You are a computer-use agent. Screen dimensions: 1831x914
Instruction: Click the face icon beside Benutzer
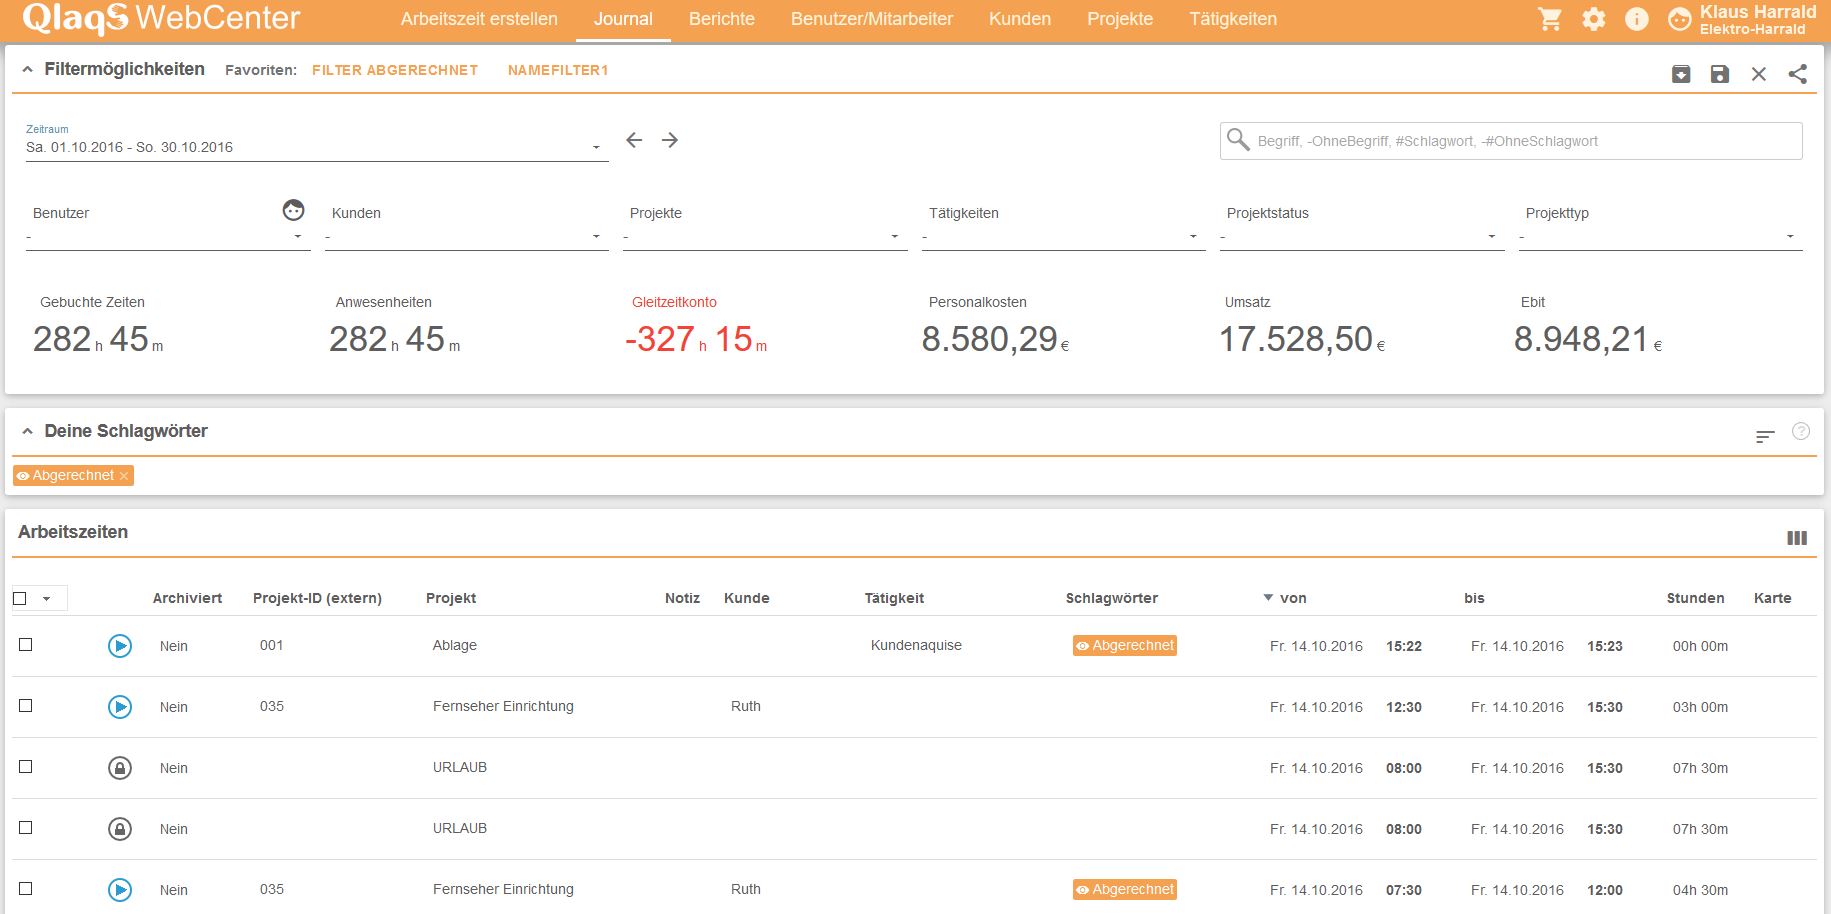(293, 210)
